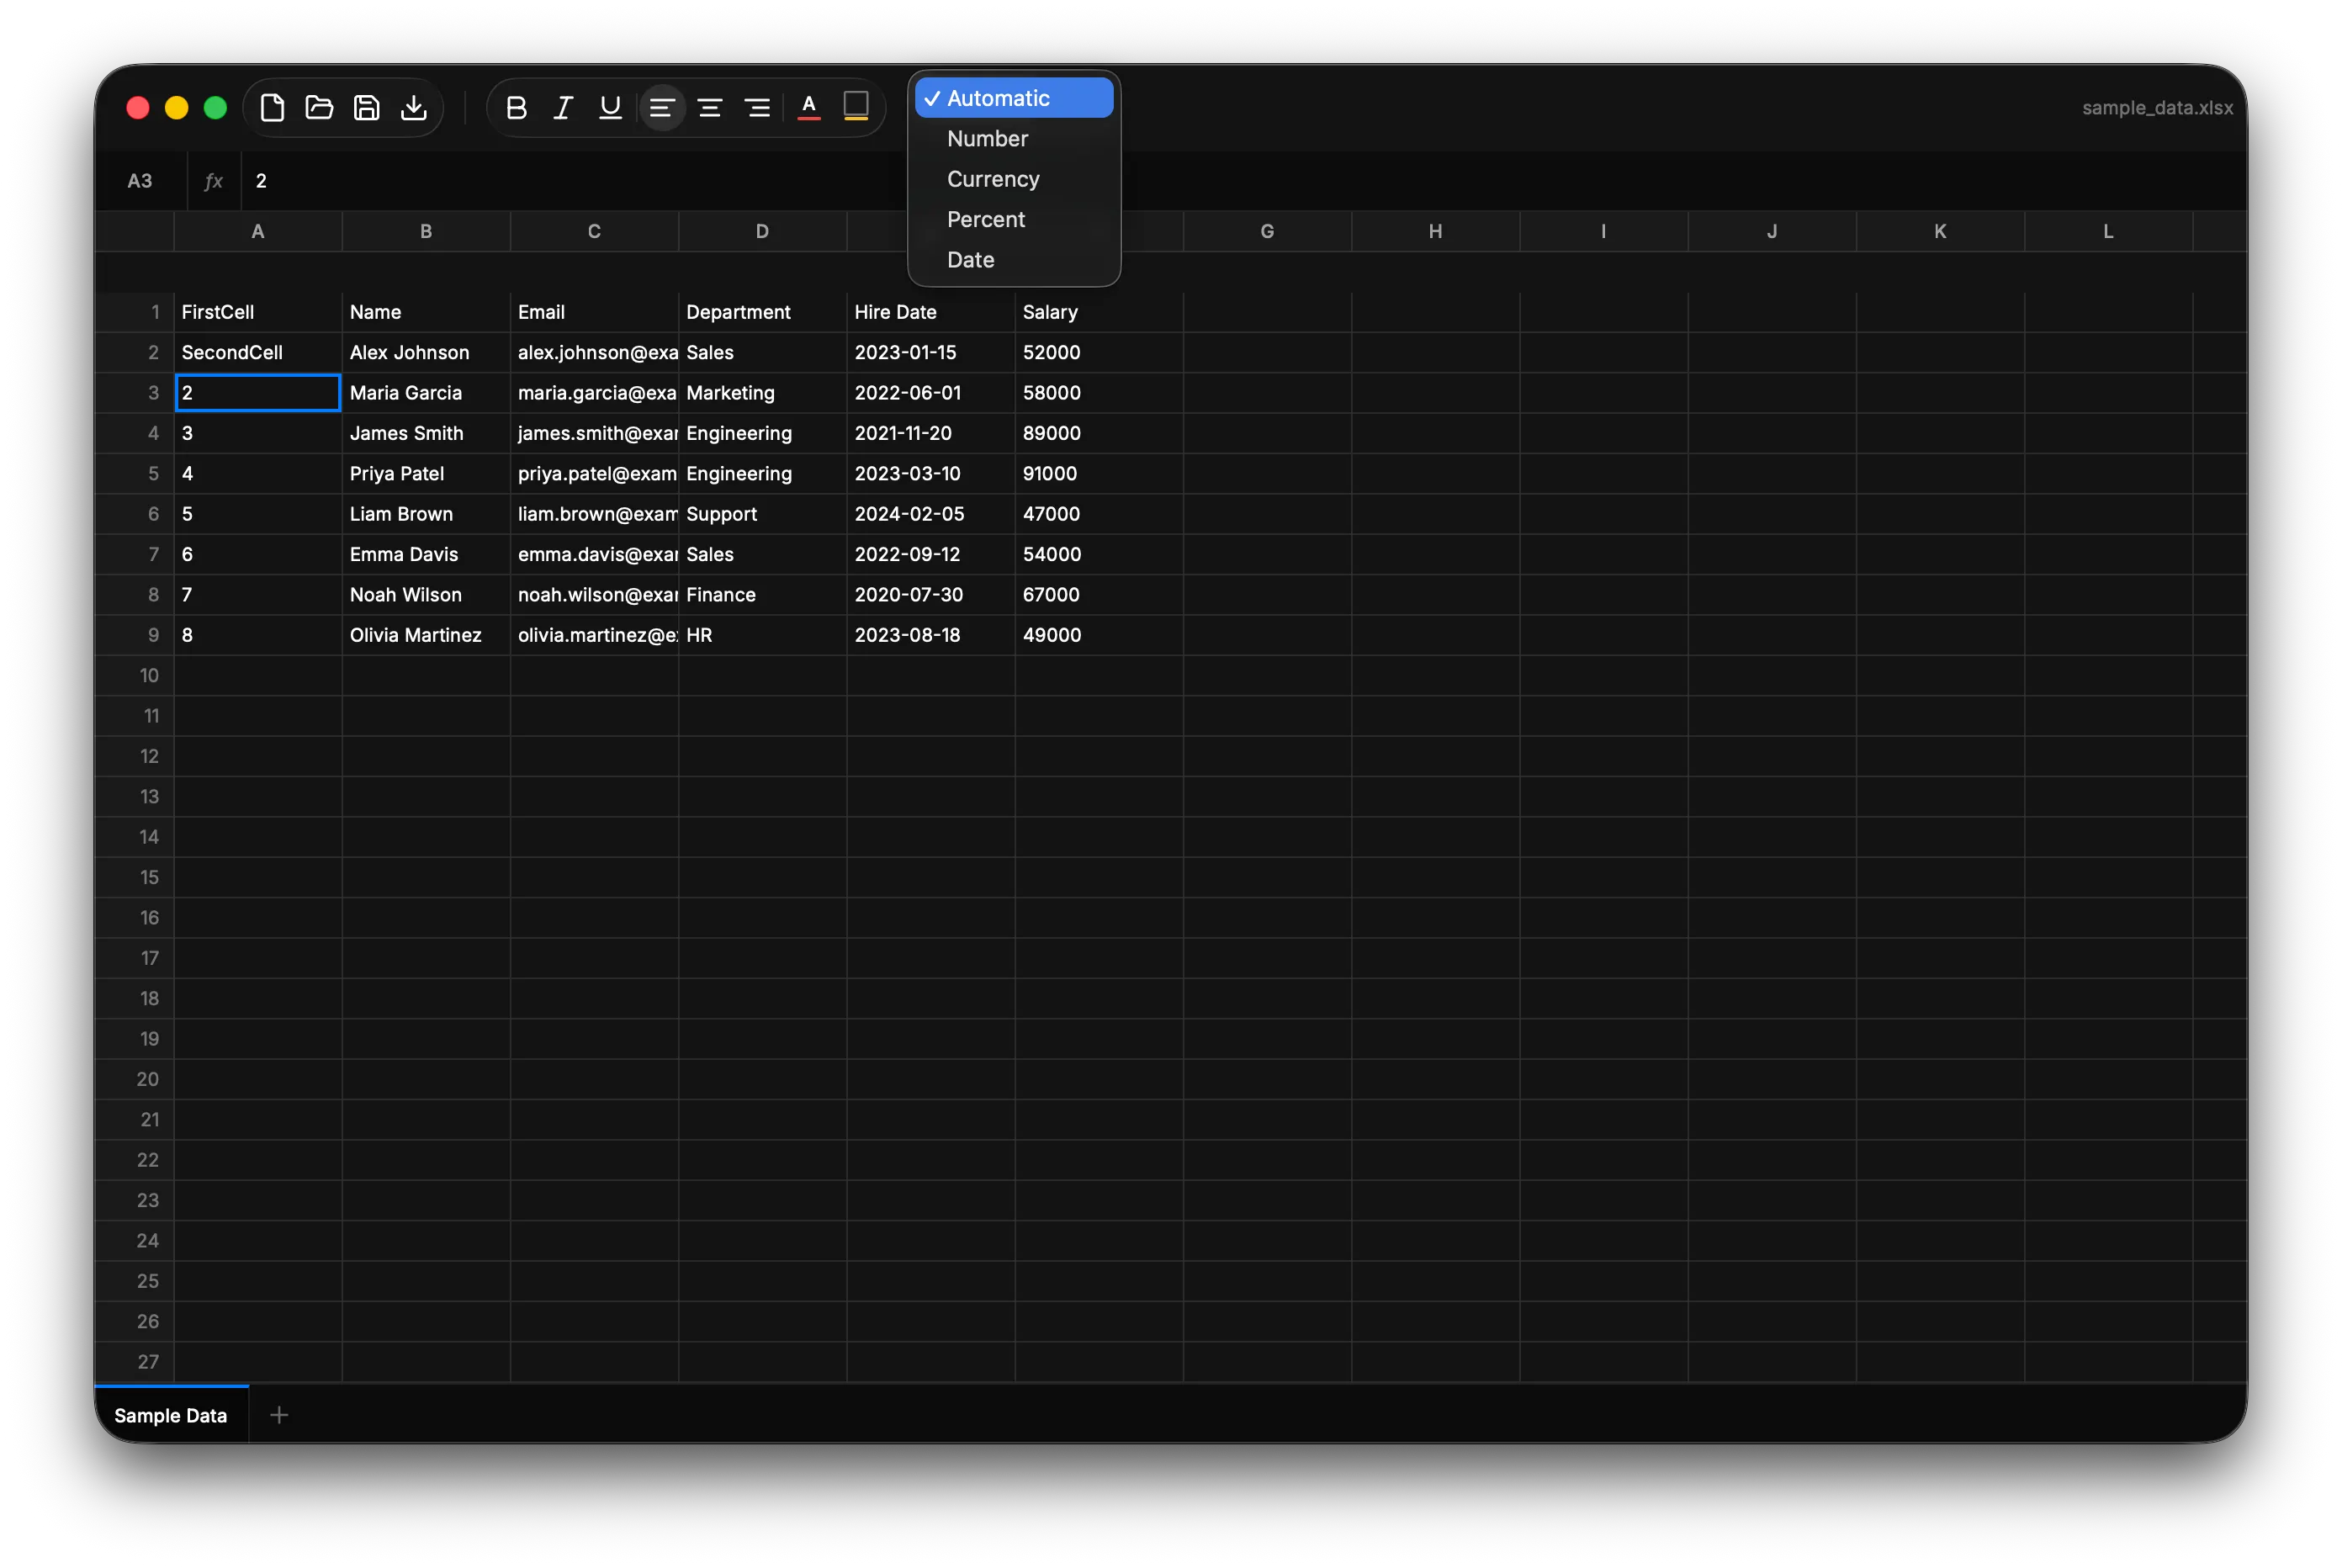Select hire date 2023-01-15 cell
2342x1568 pixels.
930,352
